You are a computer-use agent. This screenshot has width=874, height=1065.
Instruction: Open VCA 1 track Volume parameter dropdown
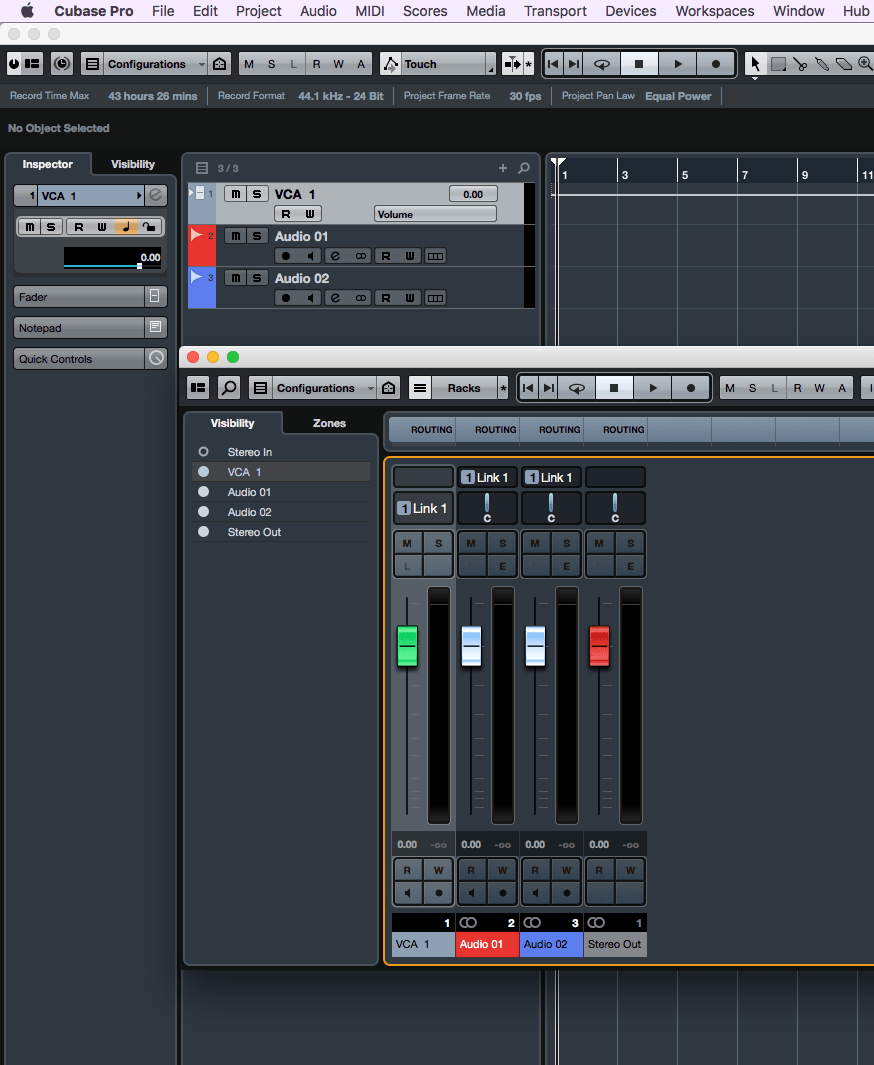click(435, 215)
